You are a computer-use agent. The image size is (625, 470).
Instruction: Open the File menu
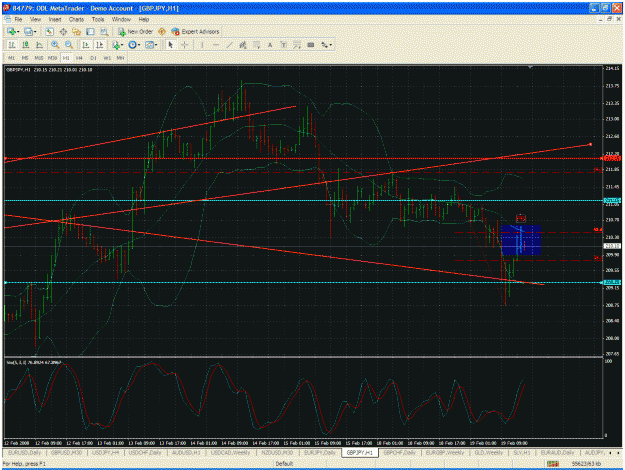tap(18, 19)
